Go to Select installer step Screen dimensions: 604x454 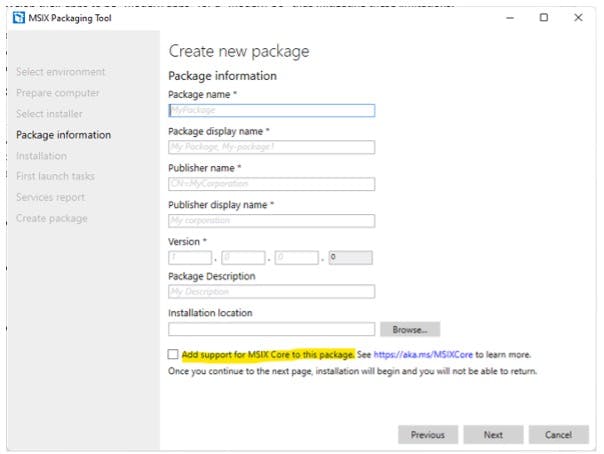pos(49,114)
